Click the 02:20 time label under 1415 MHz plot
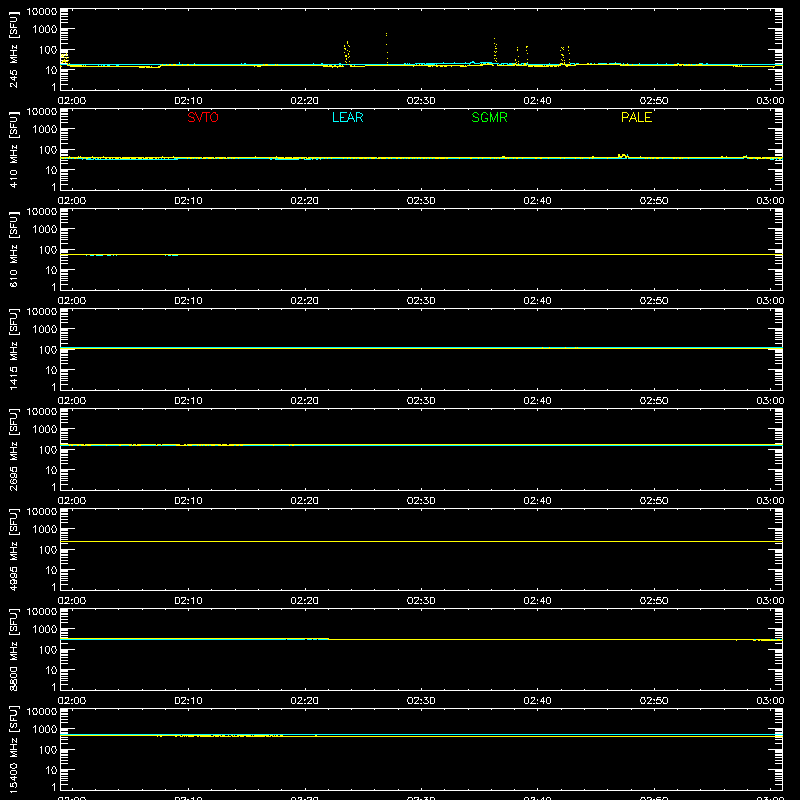Screen dimensions: 800x800 point(305,401)
